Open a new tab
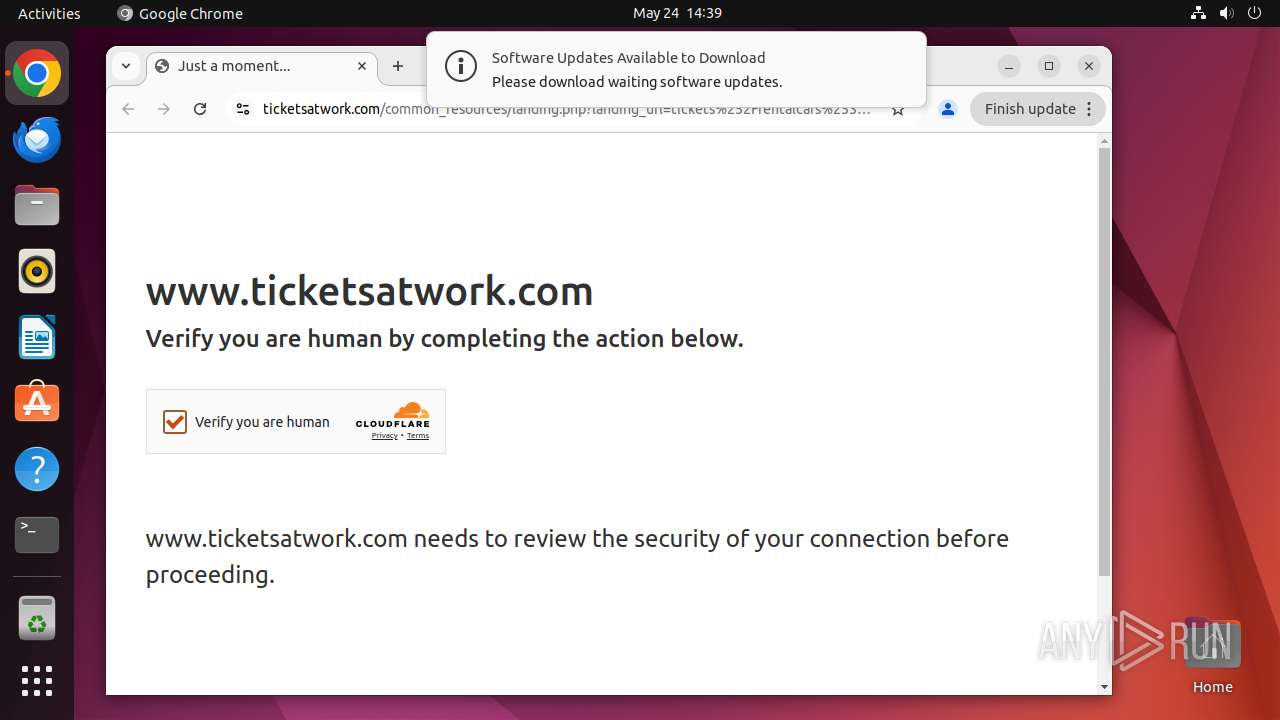 pos(398,66)
